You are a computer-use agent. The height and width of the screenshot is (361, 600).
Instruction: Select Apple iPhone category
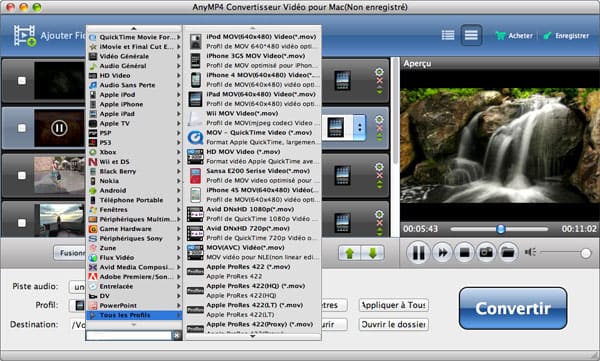point(135,104)
